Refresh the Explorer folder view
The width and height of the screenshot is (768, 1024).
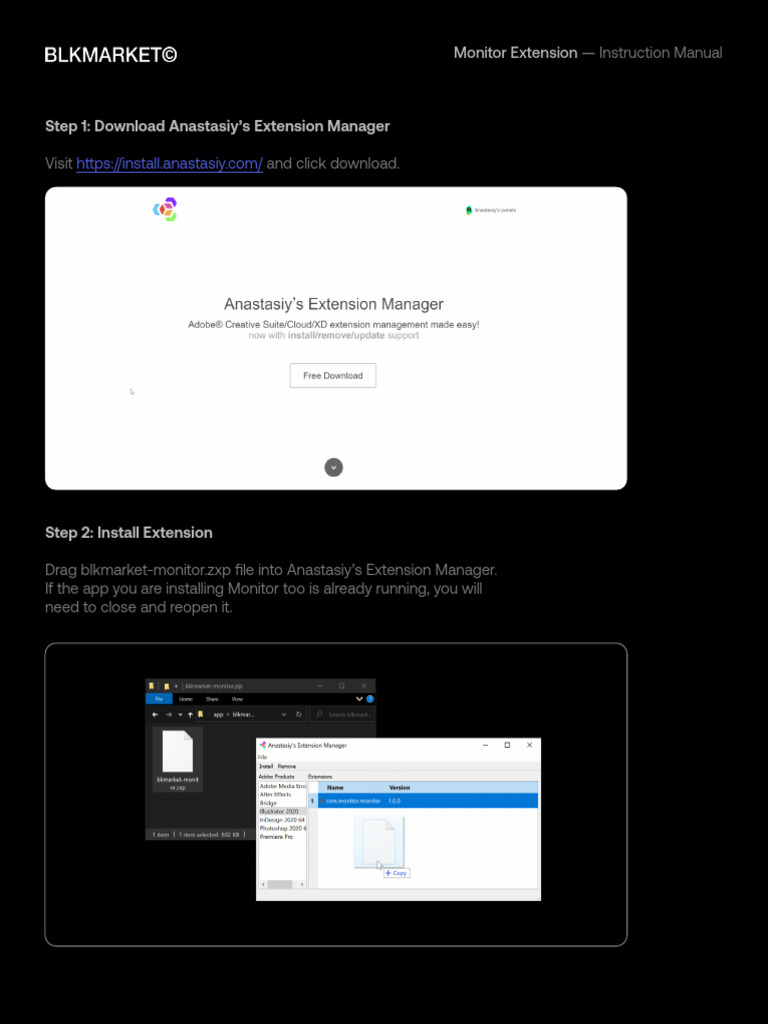(298, 714)
